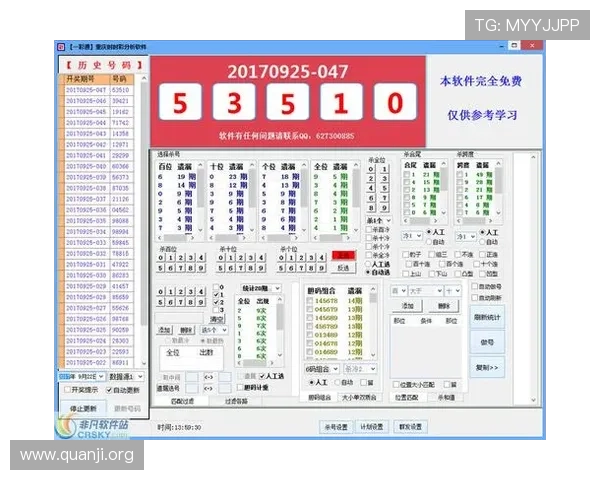
Task: Click the 停止更新 button
Action: (82, 408)
